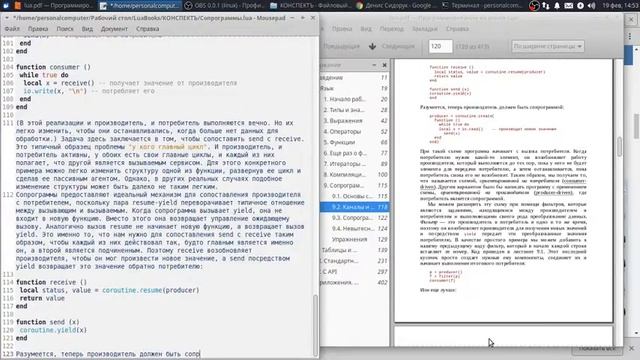The height and width of the screenshot is (360, 640).
Task: Open Справка menu in the PDF viewer
Action: point(457,29)
